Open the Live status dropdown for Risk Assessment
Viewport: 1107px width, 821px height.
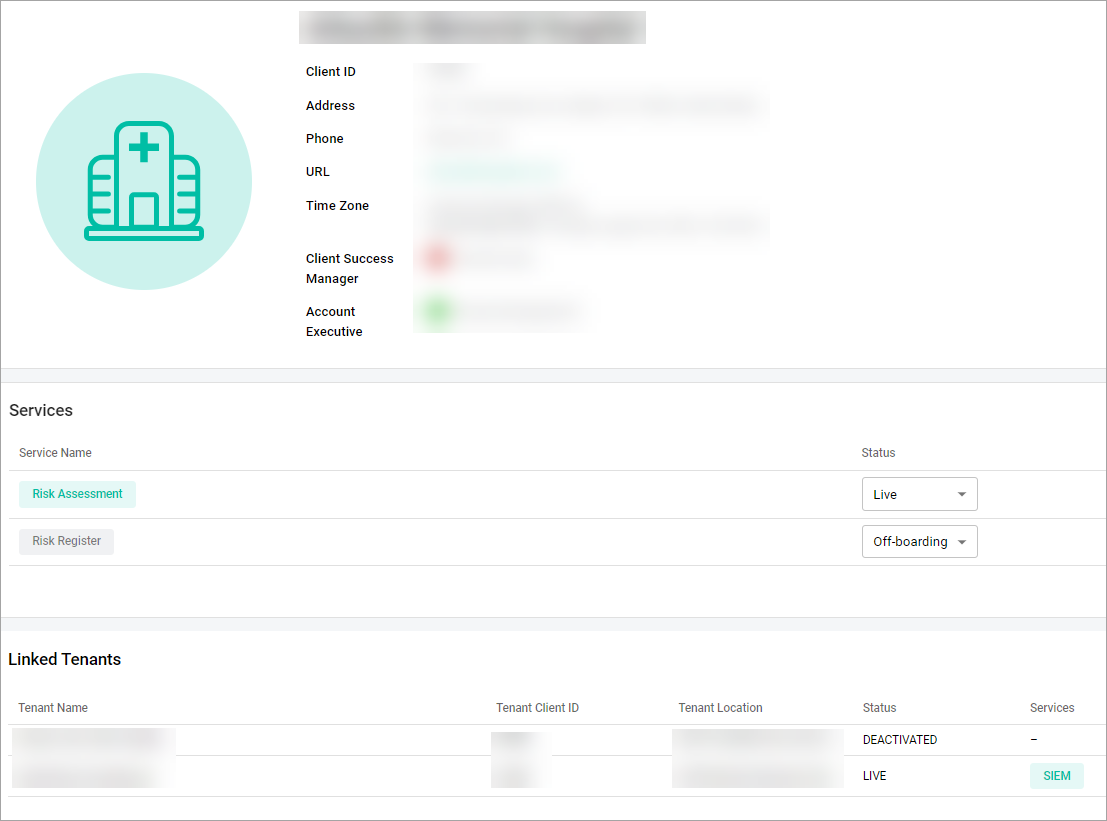coord(919,494)
